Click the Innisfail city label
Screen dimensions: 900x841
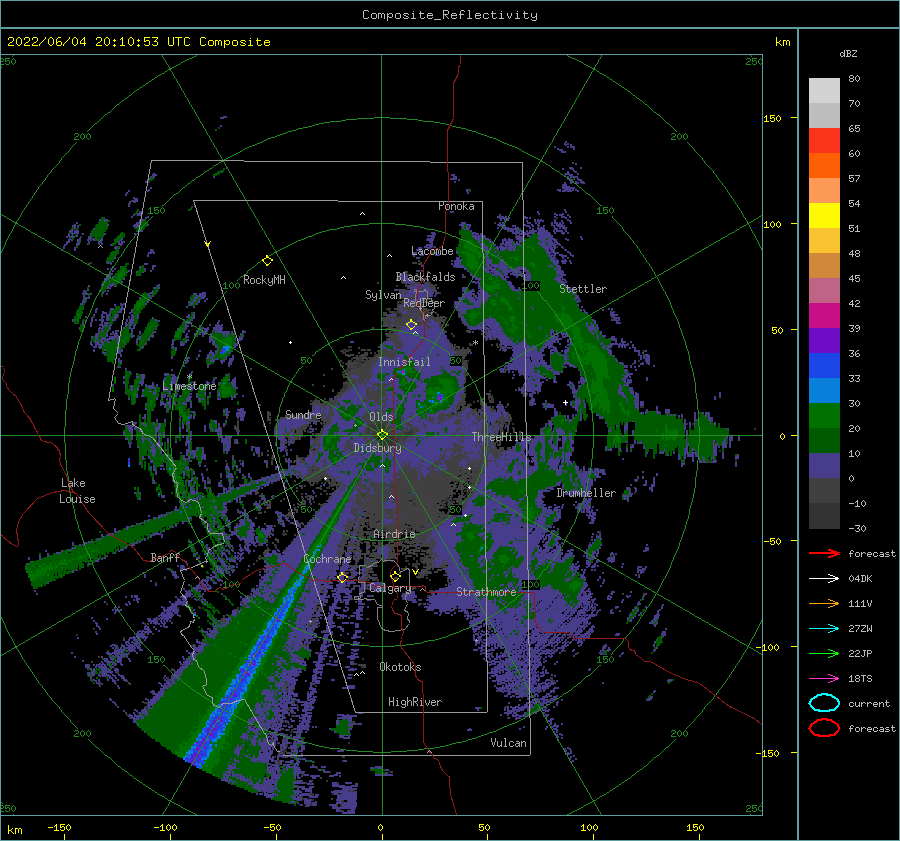tap(404, 362)
